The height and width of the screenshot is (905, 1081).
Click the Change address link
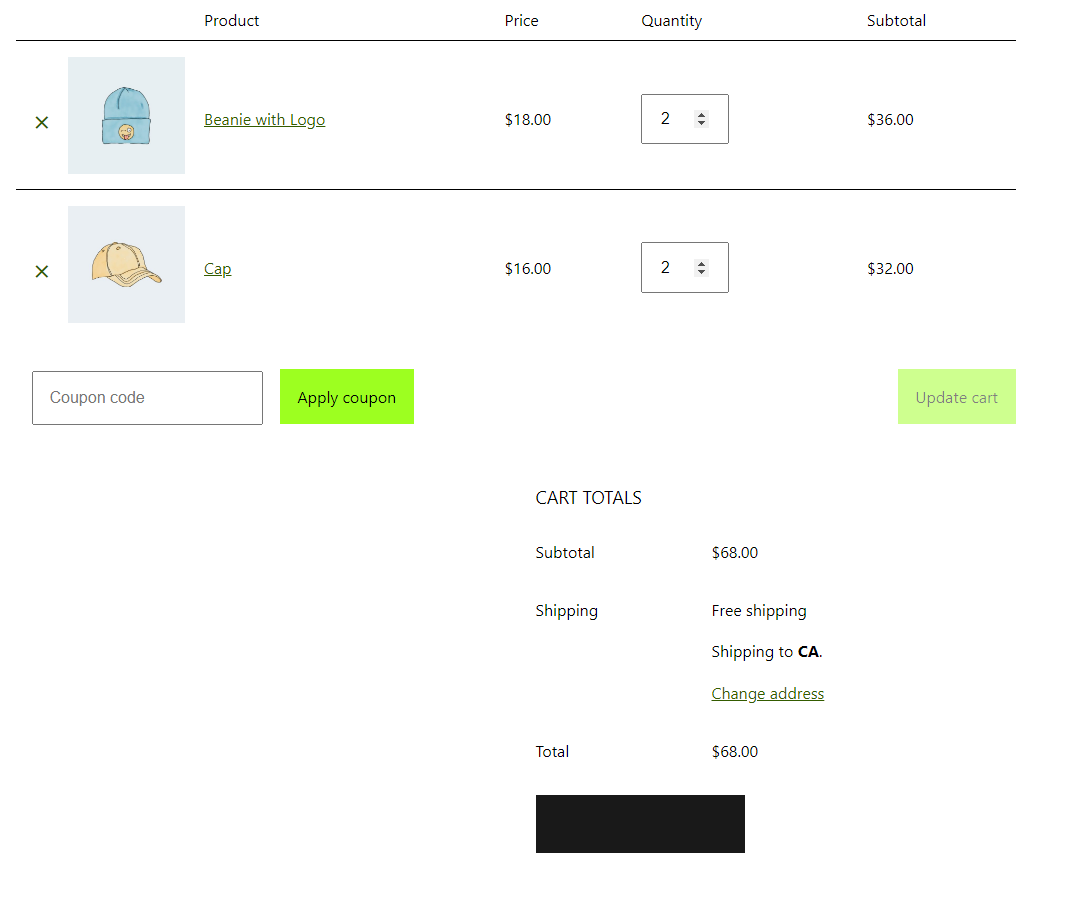pos(767,693)
